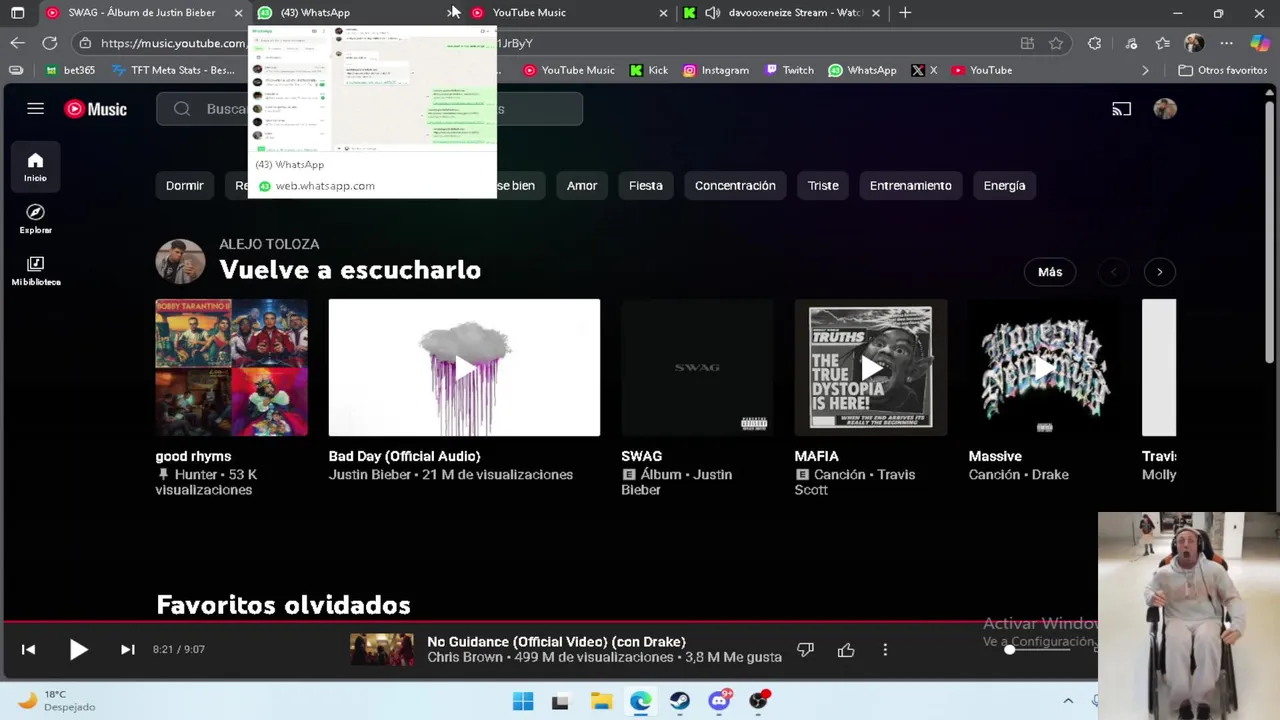
Task: Select the Amor mood chip
Action: tap(582, 185)
